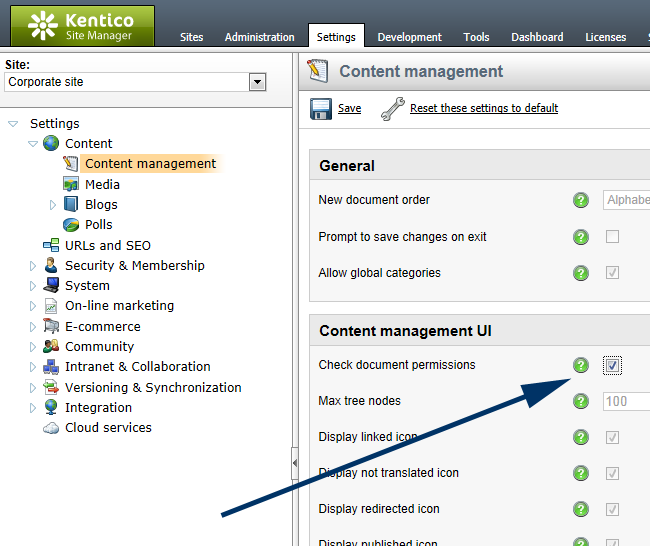Expand Security & Membership node
This screenshot has width=650, height=546.
33,266
